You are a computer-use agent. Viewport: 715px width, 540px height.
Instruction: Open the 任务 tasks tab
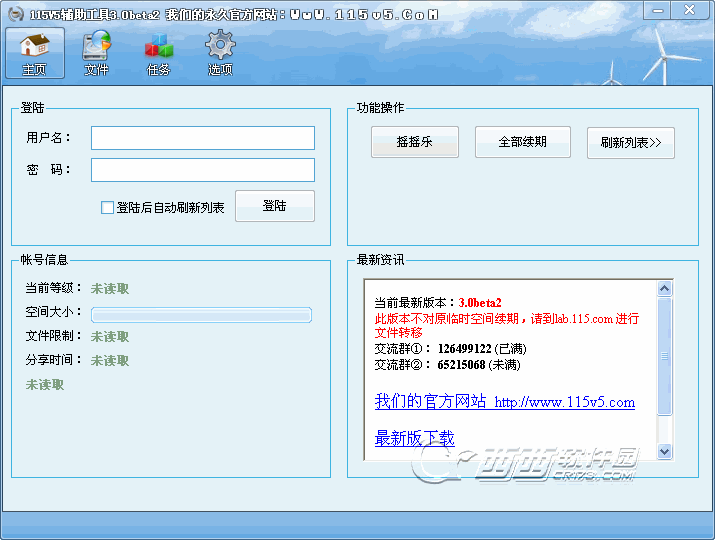point(158,53)
